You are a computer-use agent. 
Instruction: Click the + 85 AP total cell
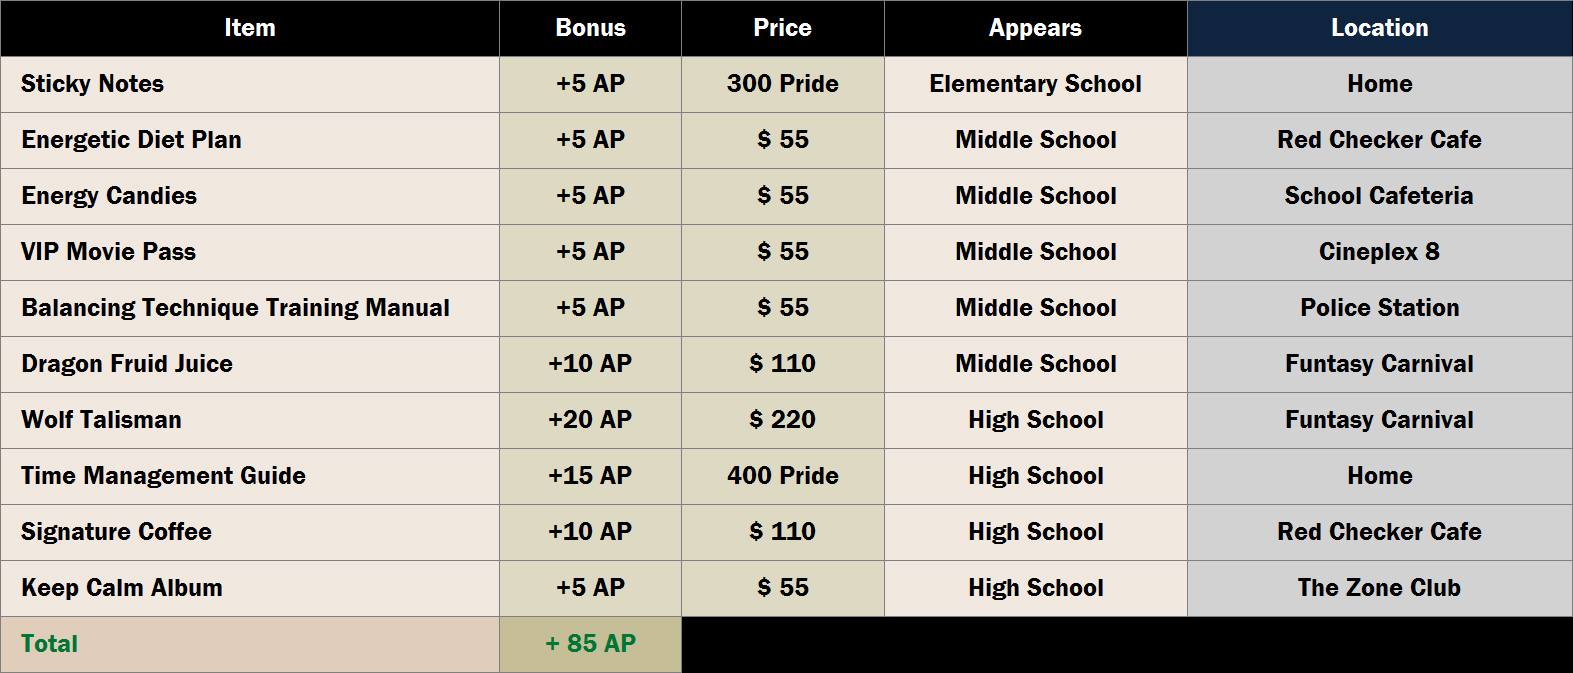click(x=590, y=644)
